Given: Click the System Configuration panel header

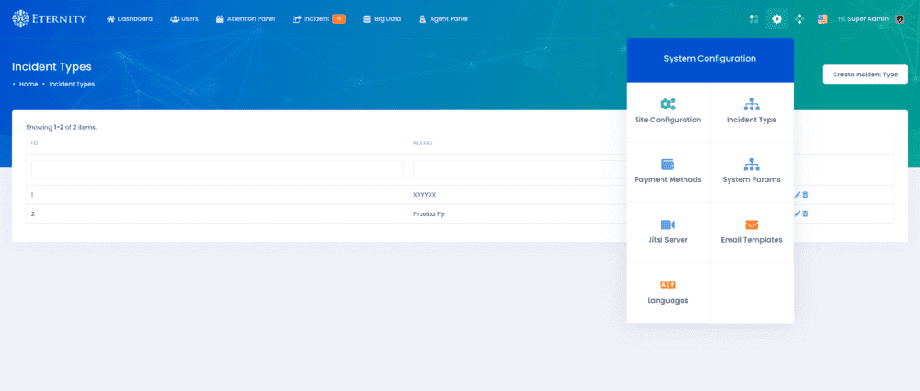Looking at the screenshot, I should pyautogui.click(x=710, y=59).
